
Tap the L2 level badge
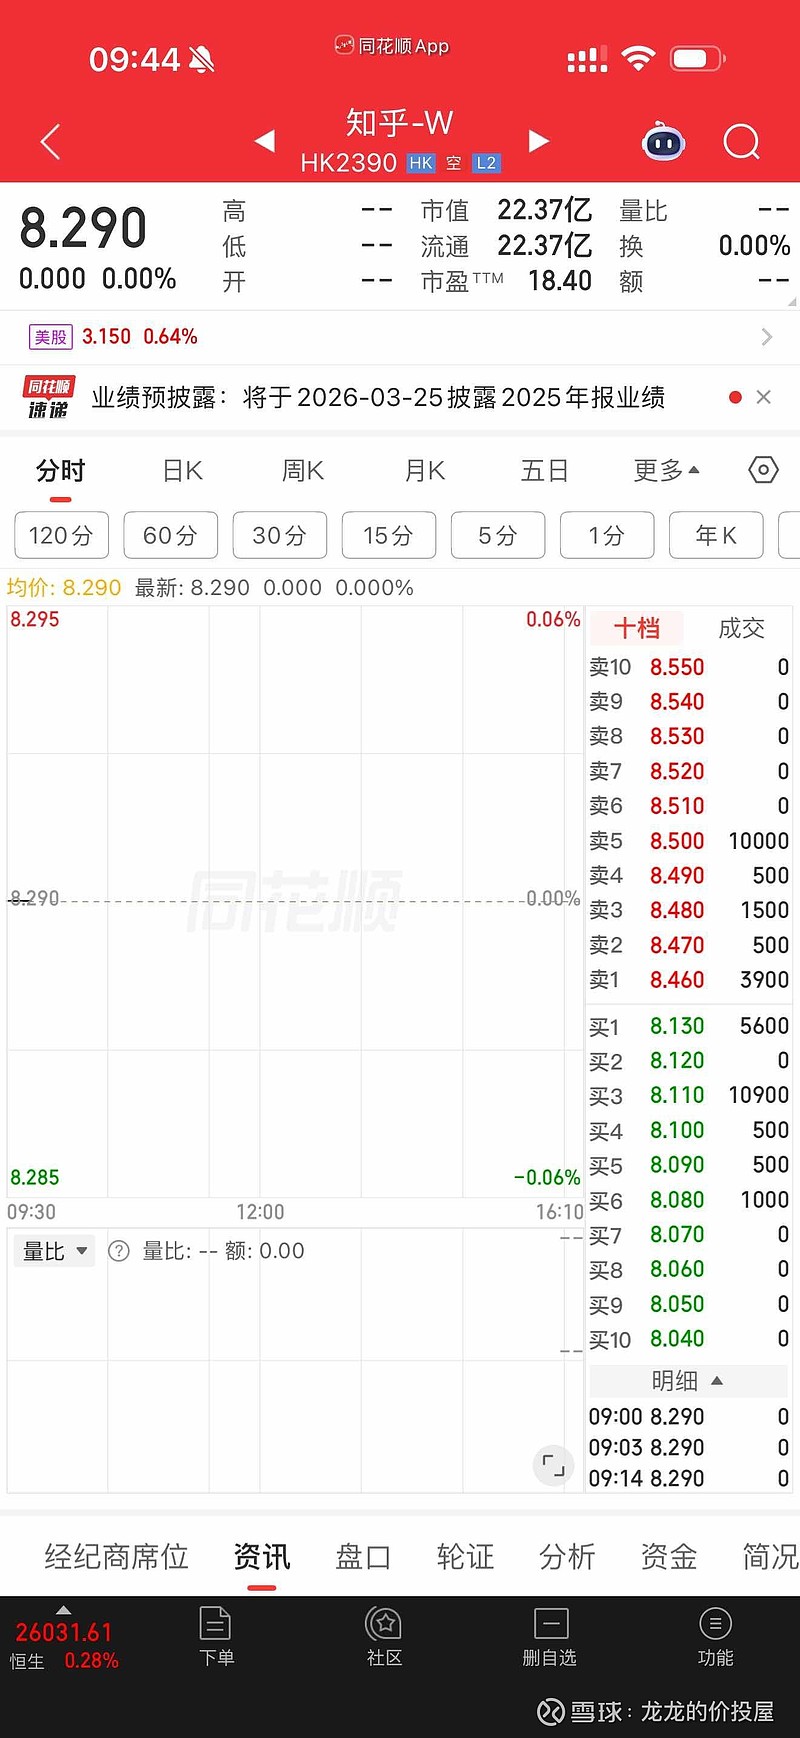[x=486, y=163]
